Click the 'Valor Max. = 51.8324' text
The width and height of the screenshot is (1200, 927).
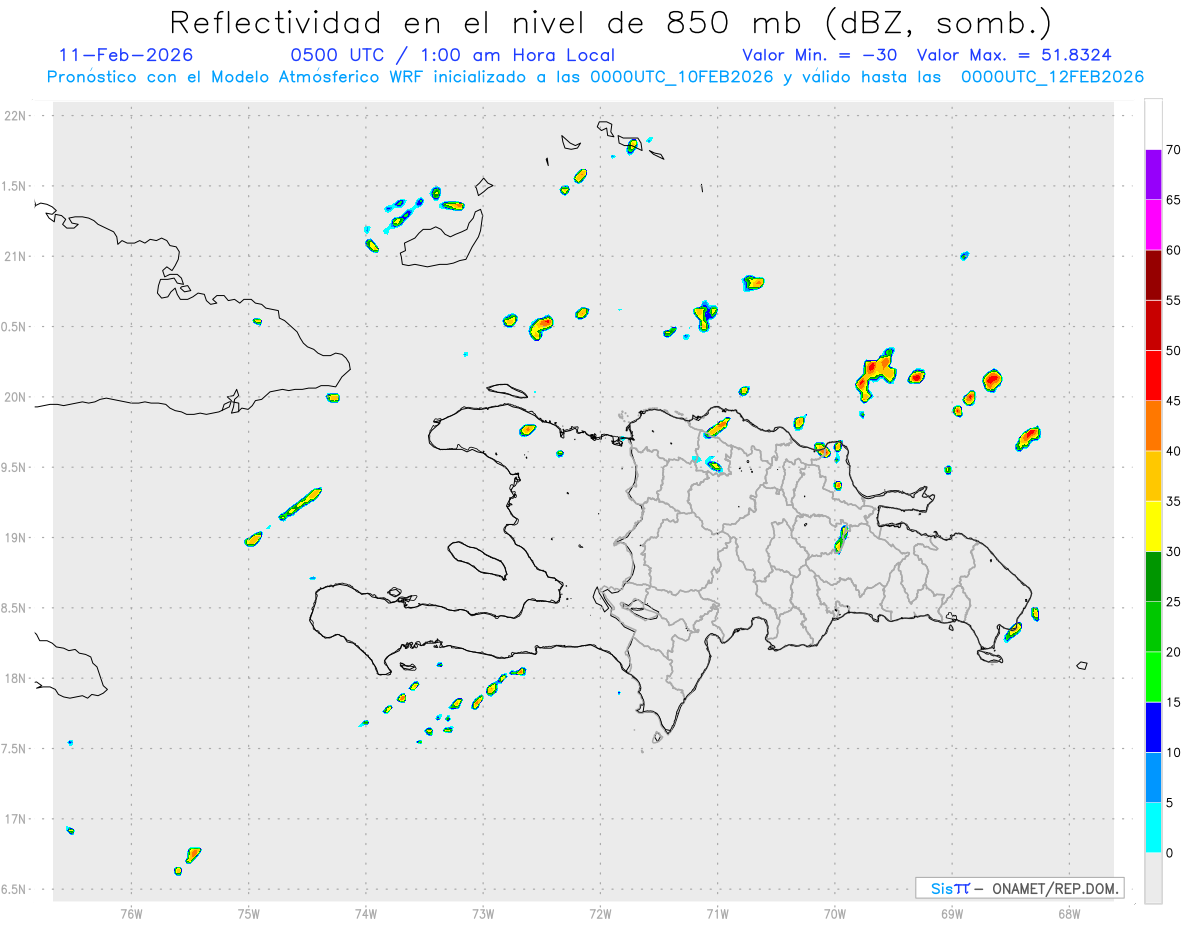(x=1014, y=56)
